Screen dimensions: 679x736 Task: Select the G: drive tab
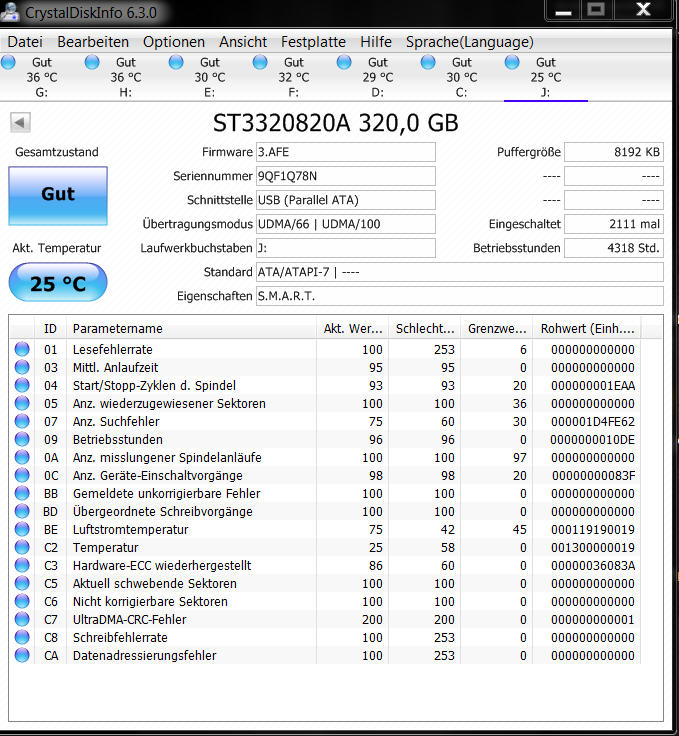[41, 77]
